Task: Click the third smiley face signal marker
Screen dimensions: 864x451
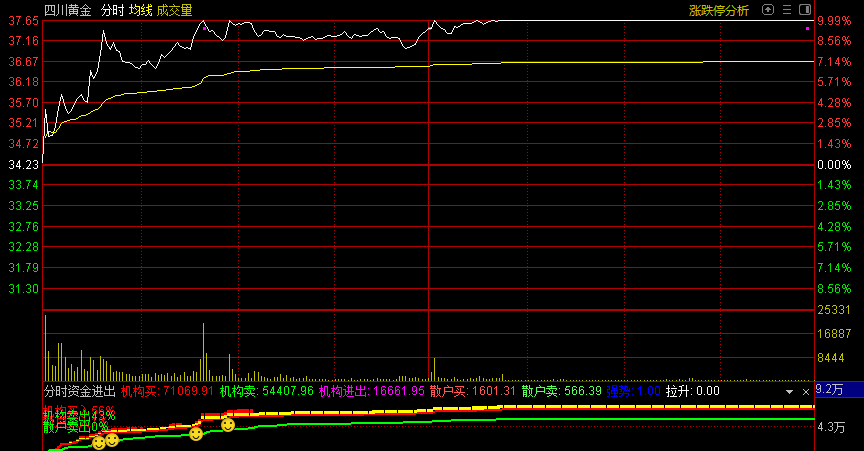Action: [x=196, y=434]
